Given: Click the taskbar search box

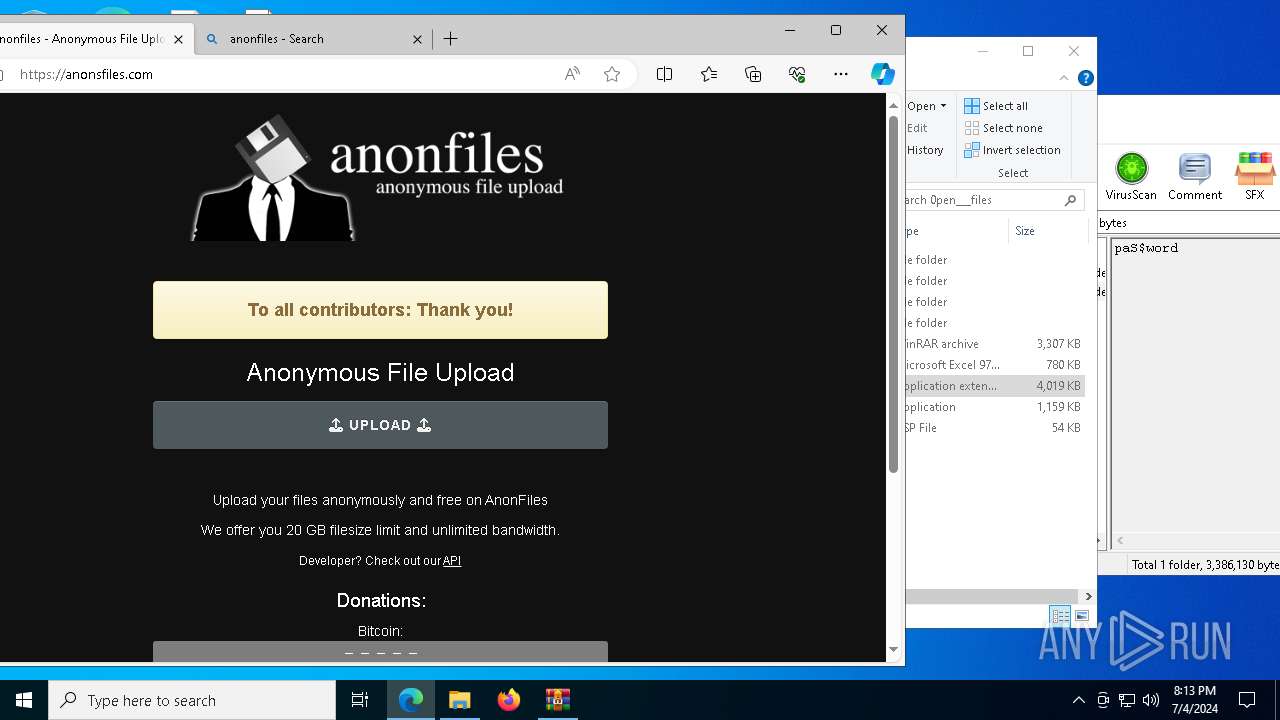Looking at the screenshot, I should click(x=192, y=700).
